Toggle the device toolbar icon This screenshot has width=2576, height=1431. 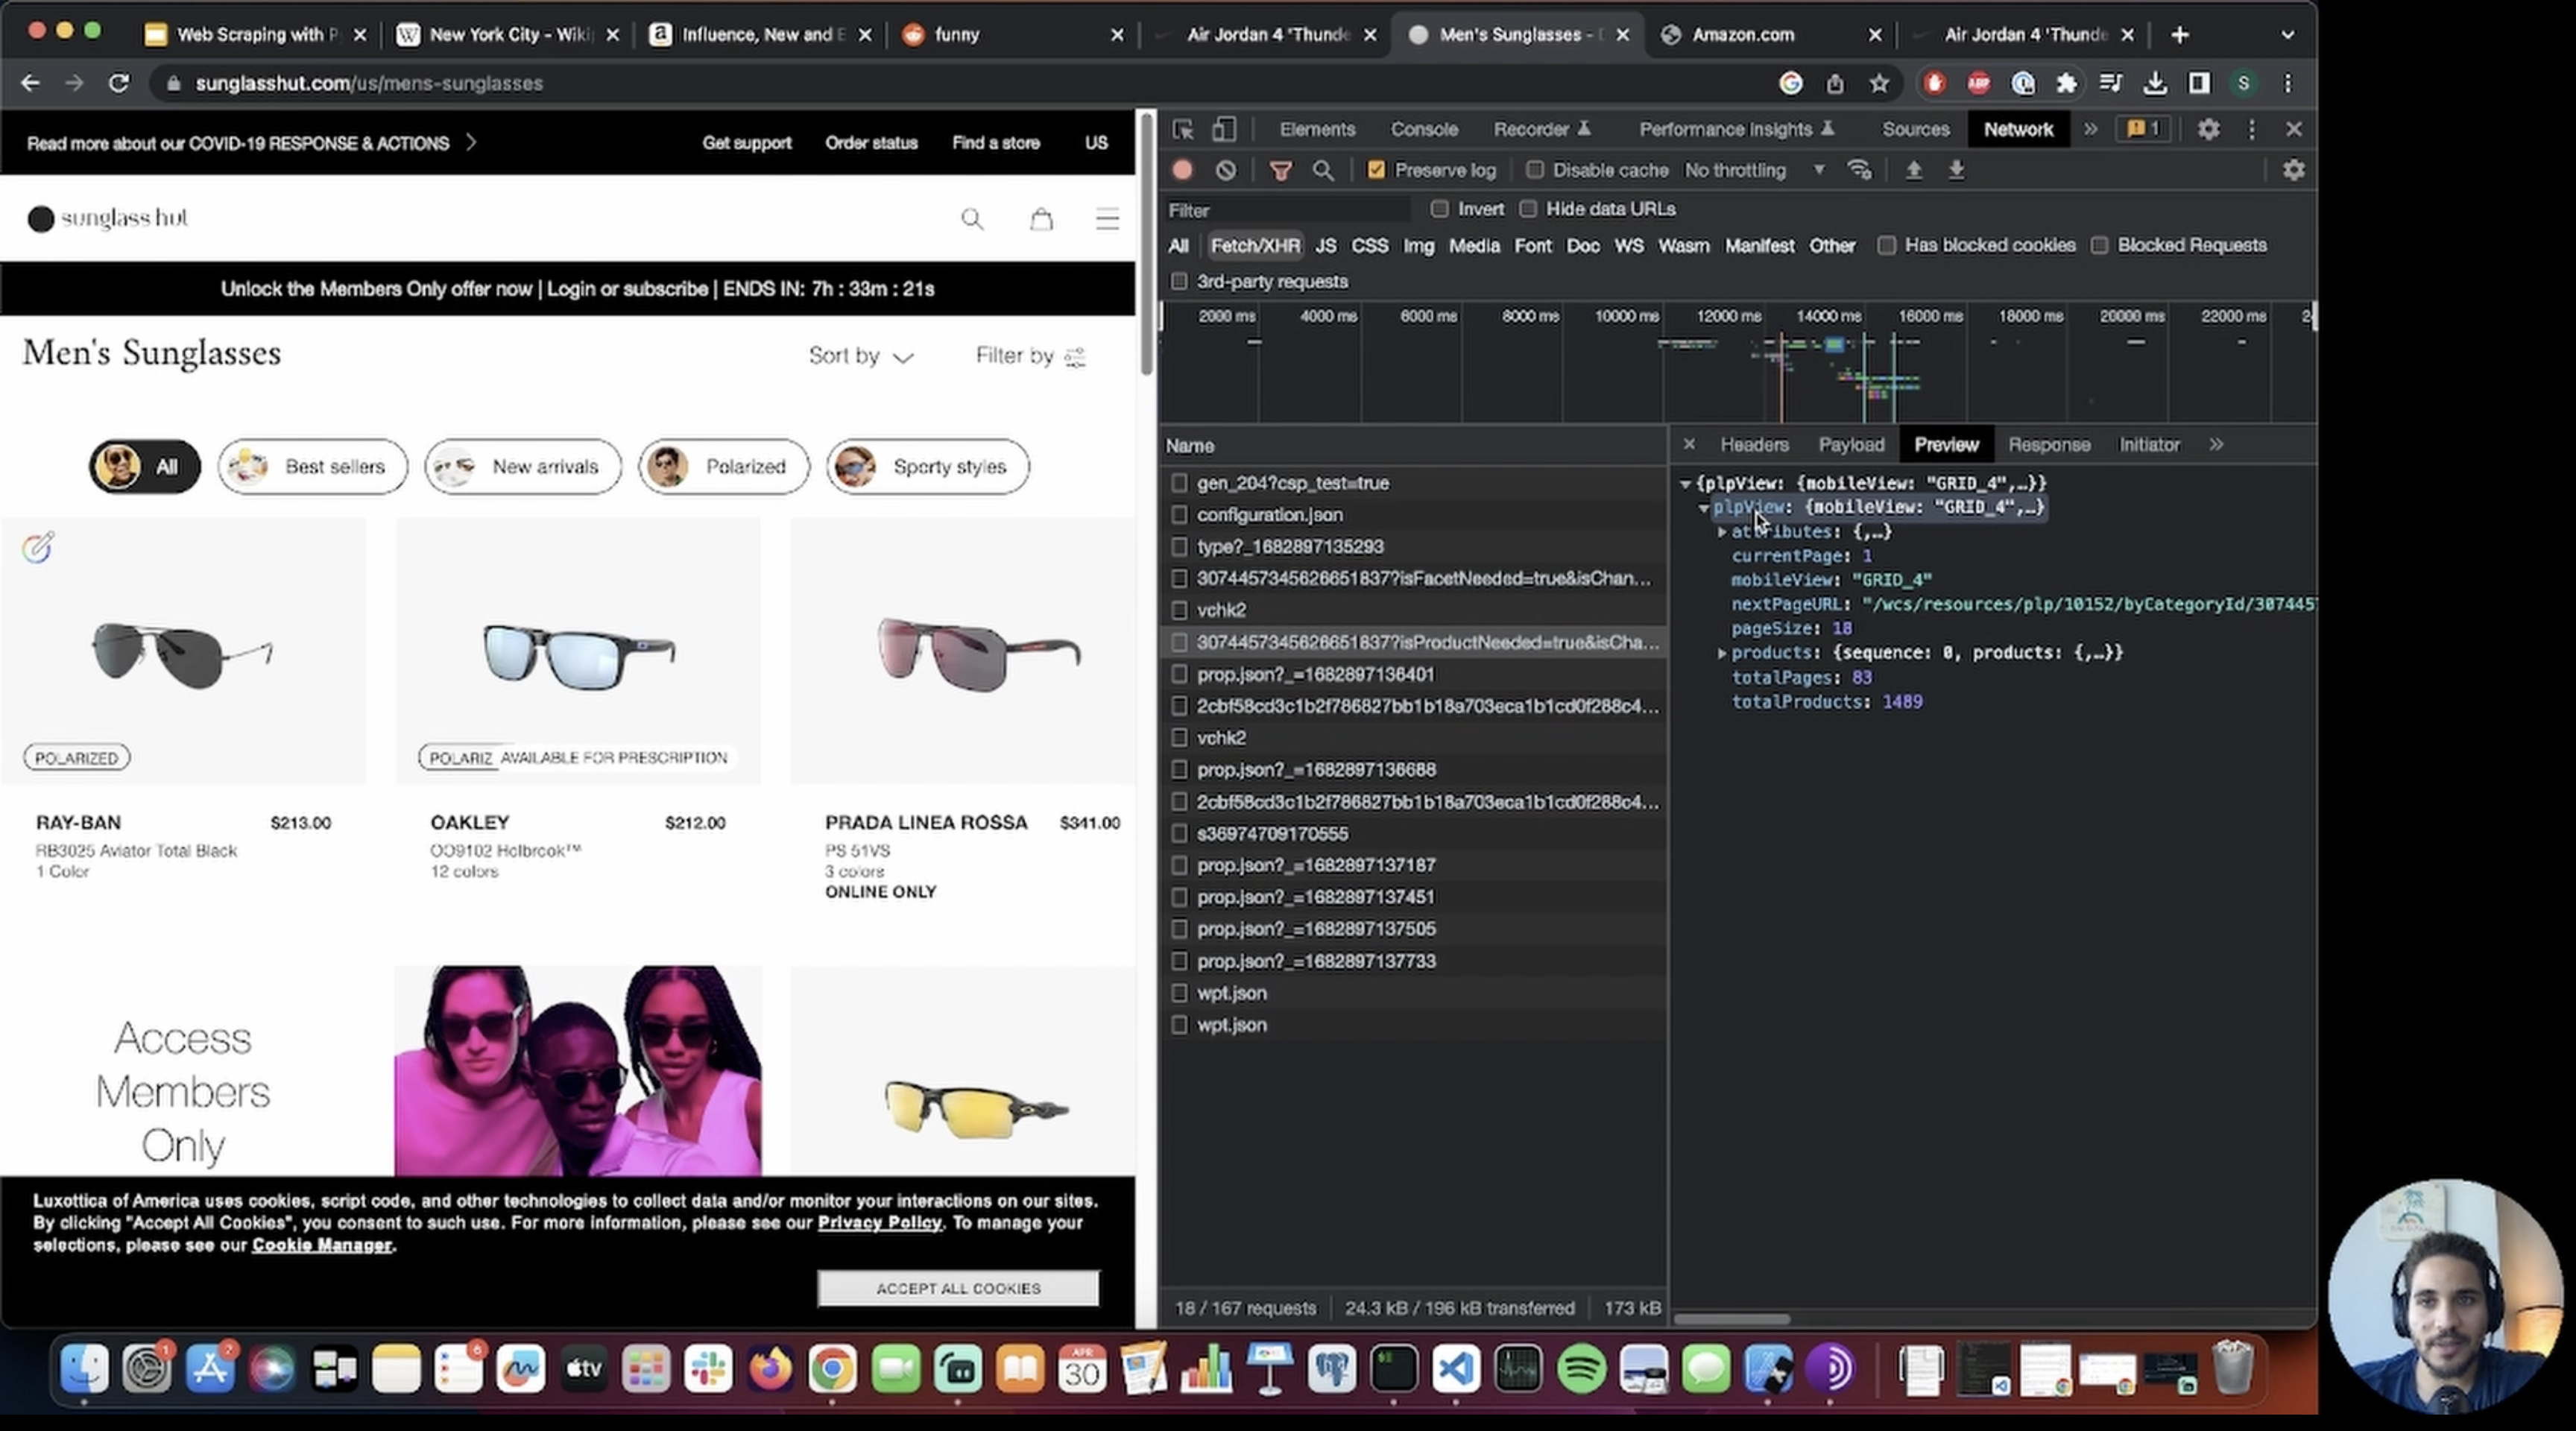(x=1224, y=130)
